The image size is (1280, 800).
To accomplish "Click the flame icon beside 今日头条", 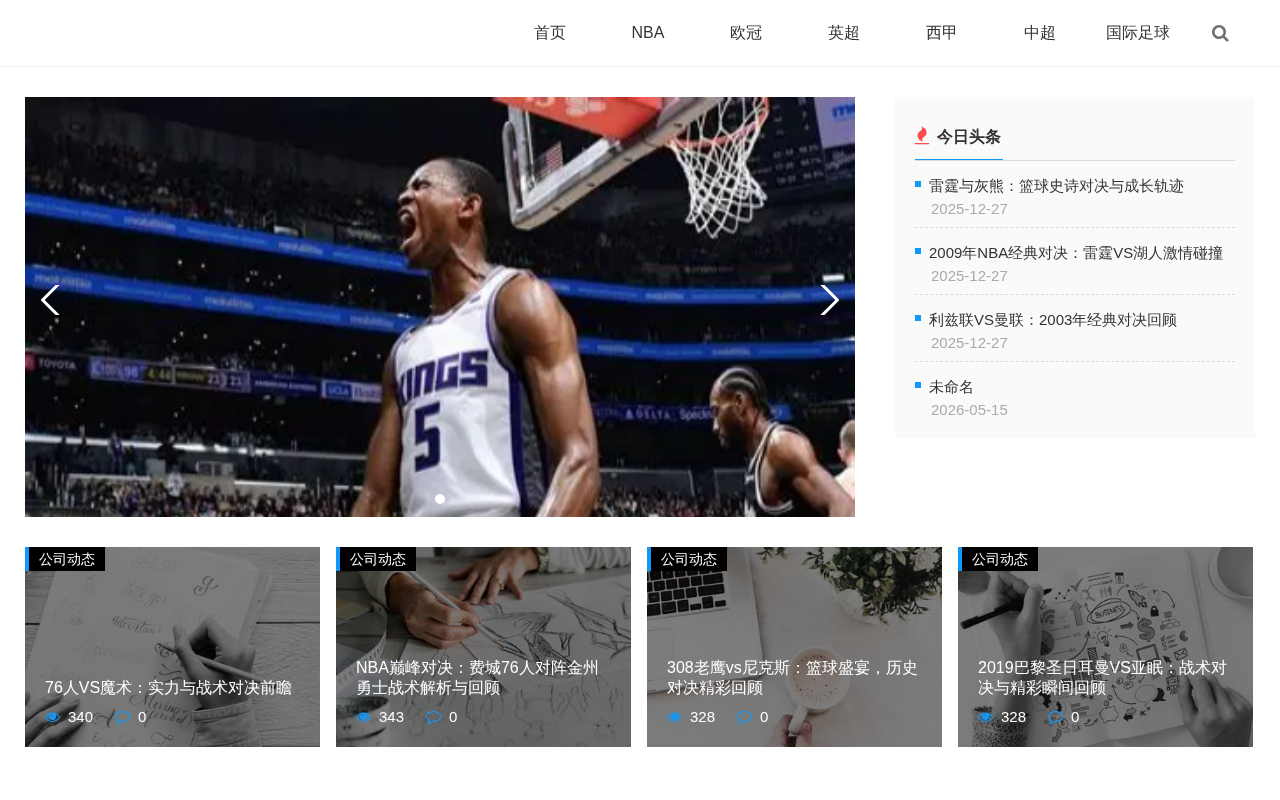I will click(x=922, y=136).
